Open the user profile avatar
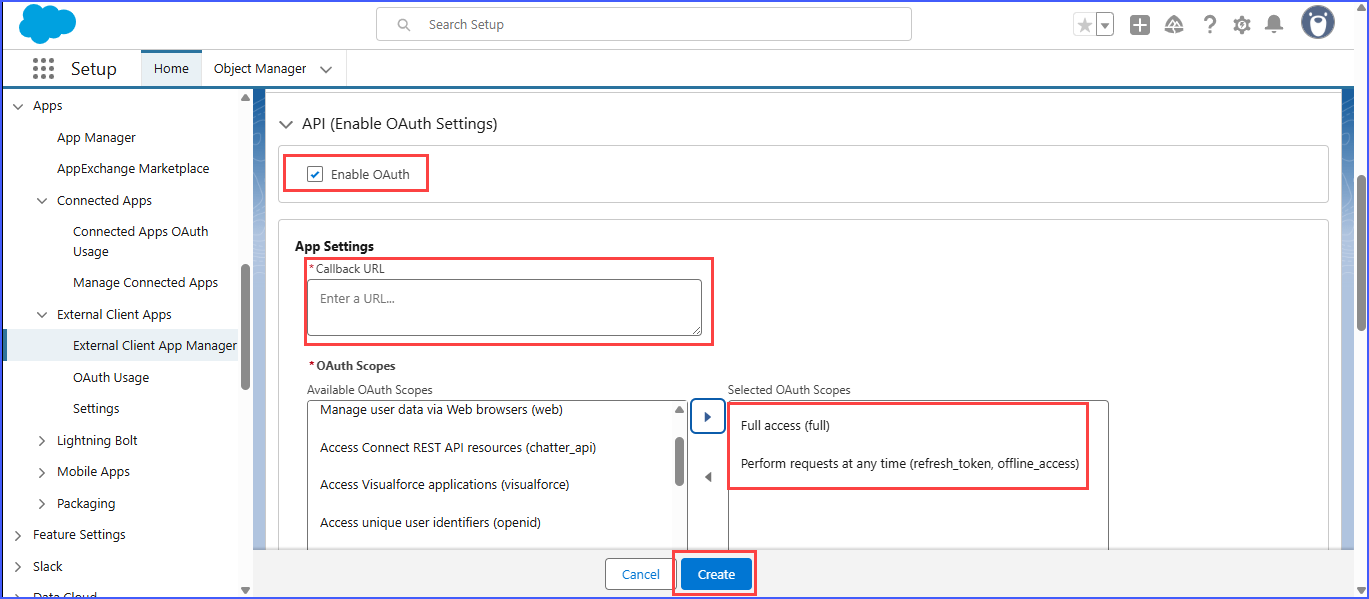The width and height of the screenshot is (1369, 599). coord(1317,23)
